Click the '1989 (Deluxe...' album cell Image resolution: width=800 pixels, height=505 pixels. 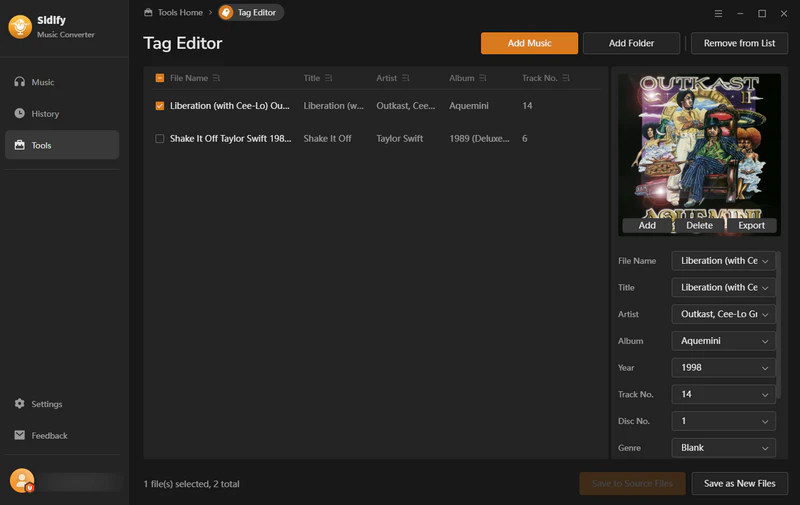[479, 138]
